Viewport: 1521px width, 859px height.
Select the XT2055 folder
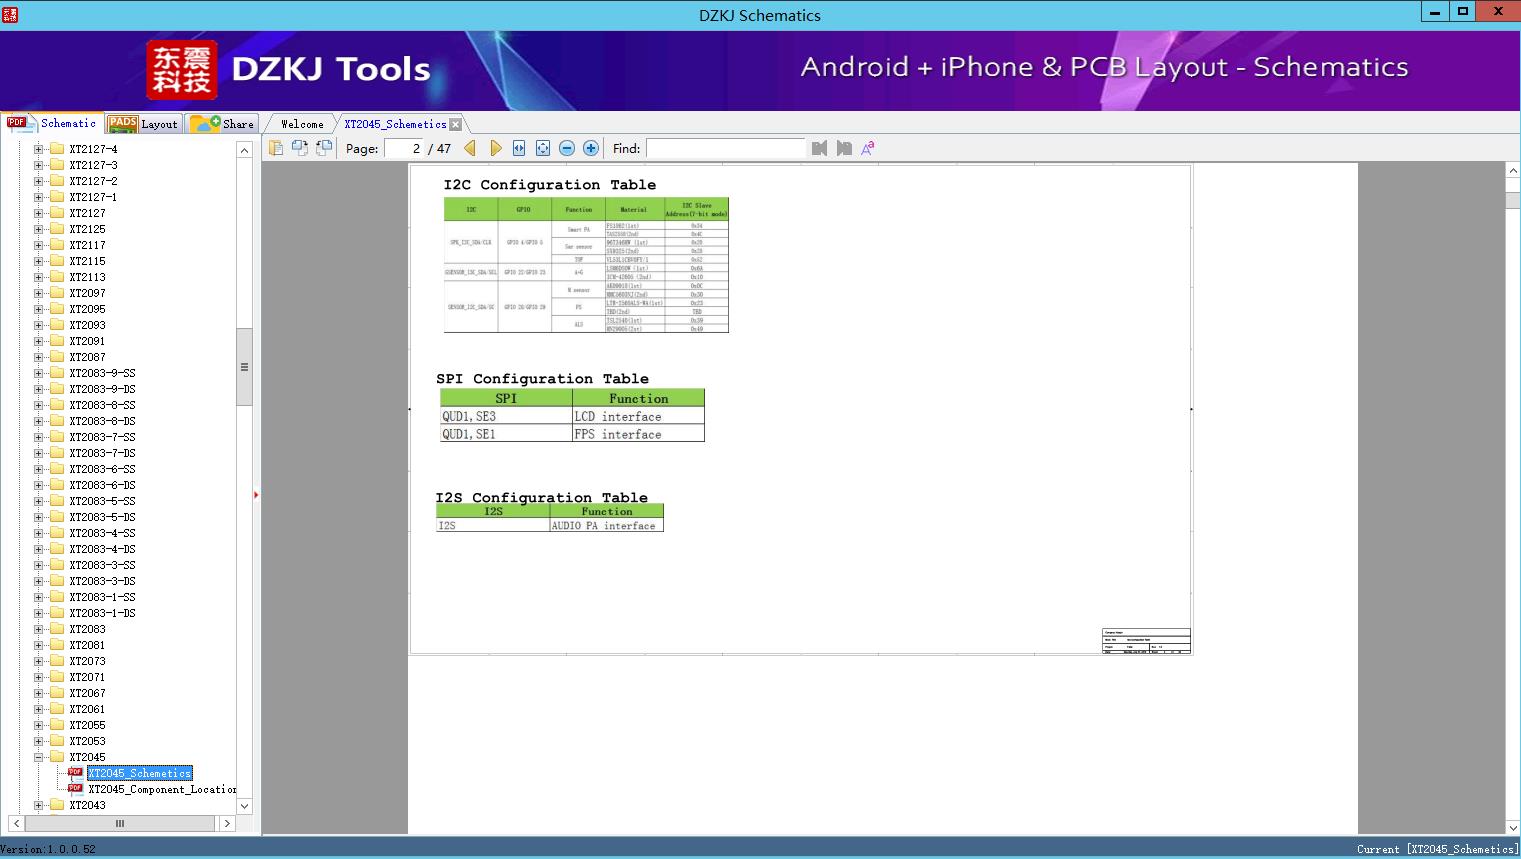pos(87,725)
